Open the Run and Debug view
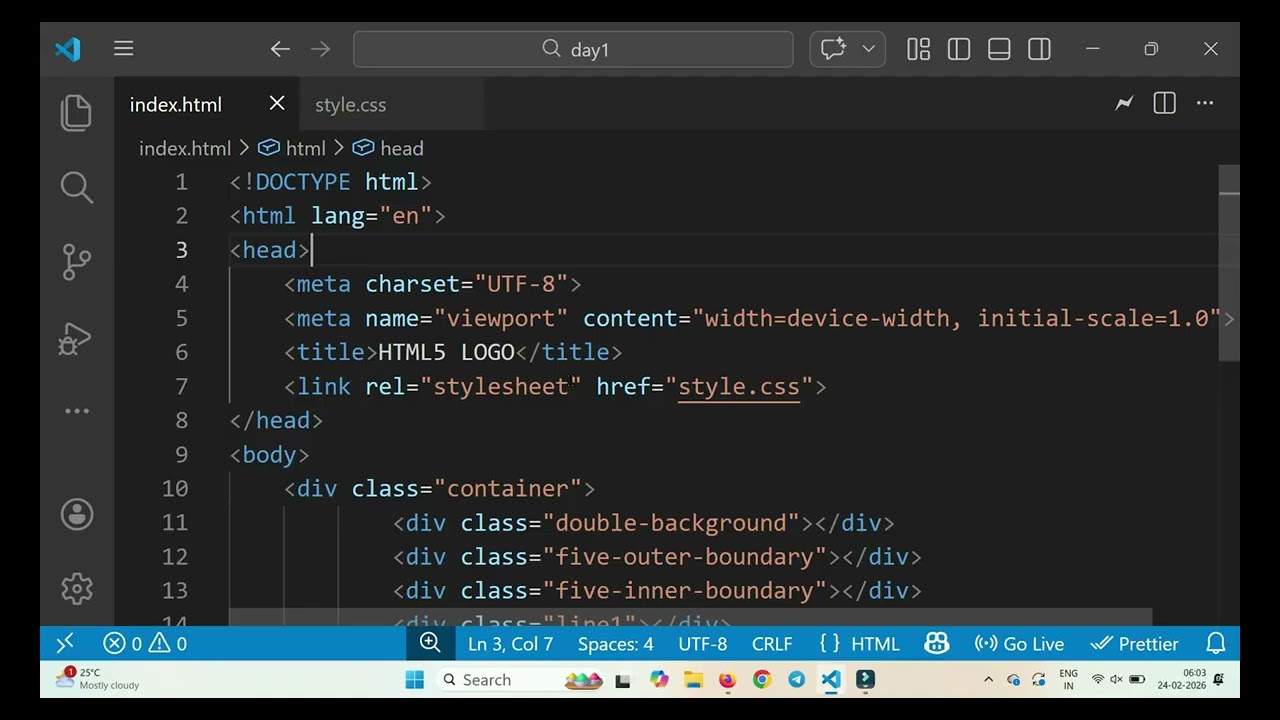The image size is (1280, 720). [x=76, y=338]
